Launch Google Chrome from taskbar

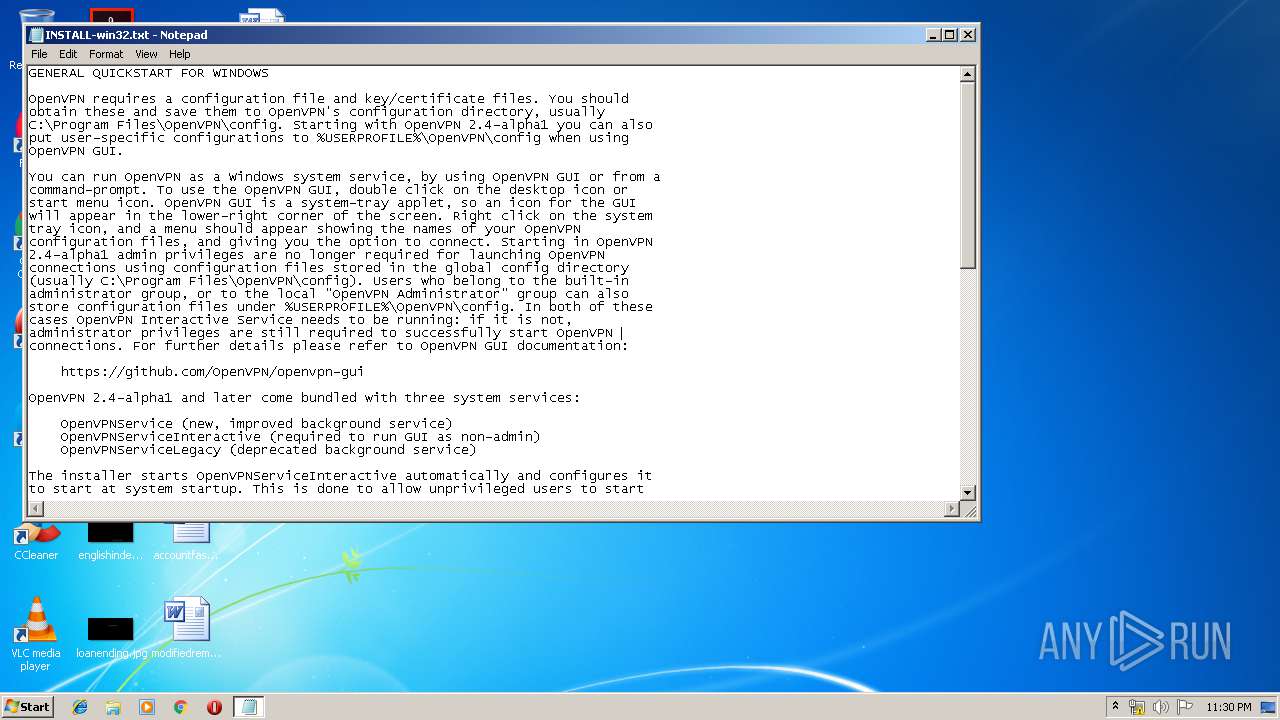[180, 707]
